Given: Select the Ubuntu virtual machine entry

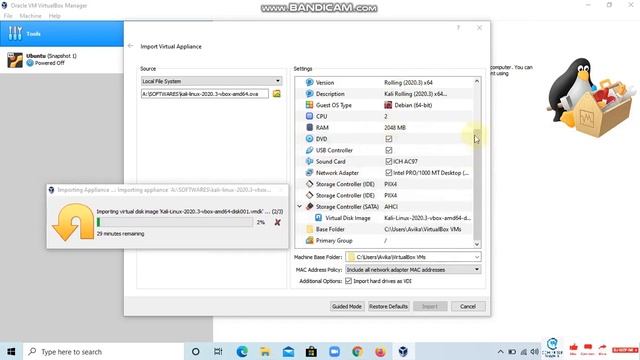Looking at the screenshot, I should click(61, 60).
